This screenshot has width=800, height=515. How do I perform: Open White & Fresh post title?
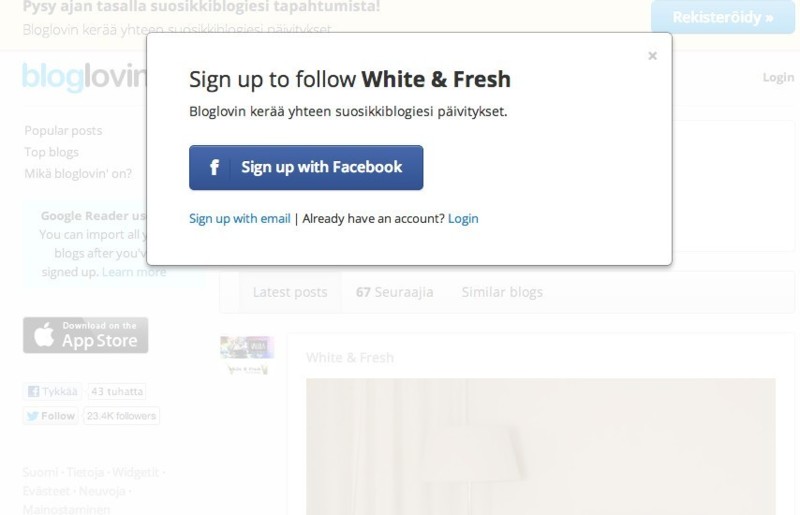(x=350, y=357)
